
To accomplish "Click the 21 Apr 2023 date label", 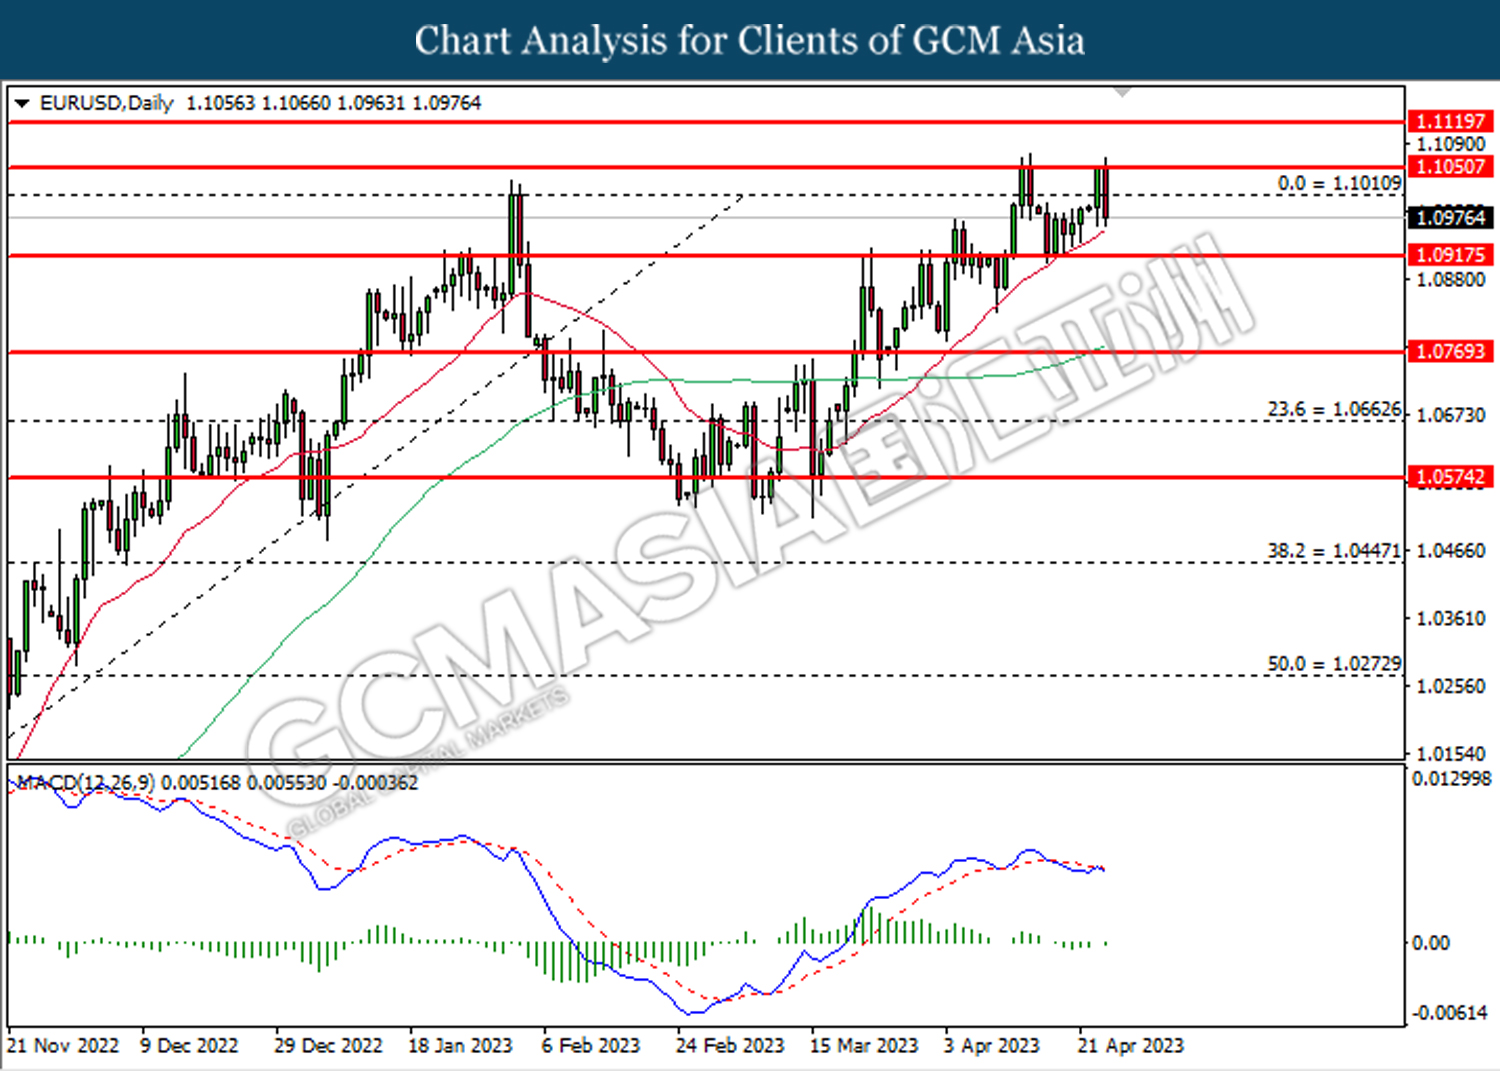I will pyautogui.click(x=1130, y=1046).
